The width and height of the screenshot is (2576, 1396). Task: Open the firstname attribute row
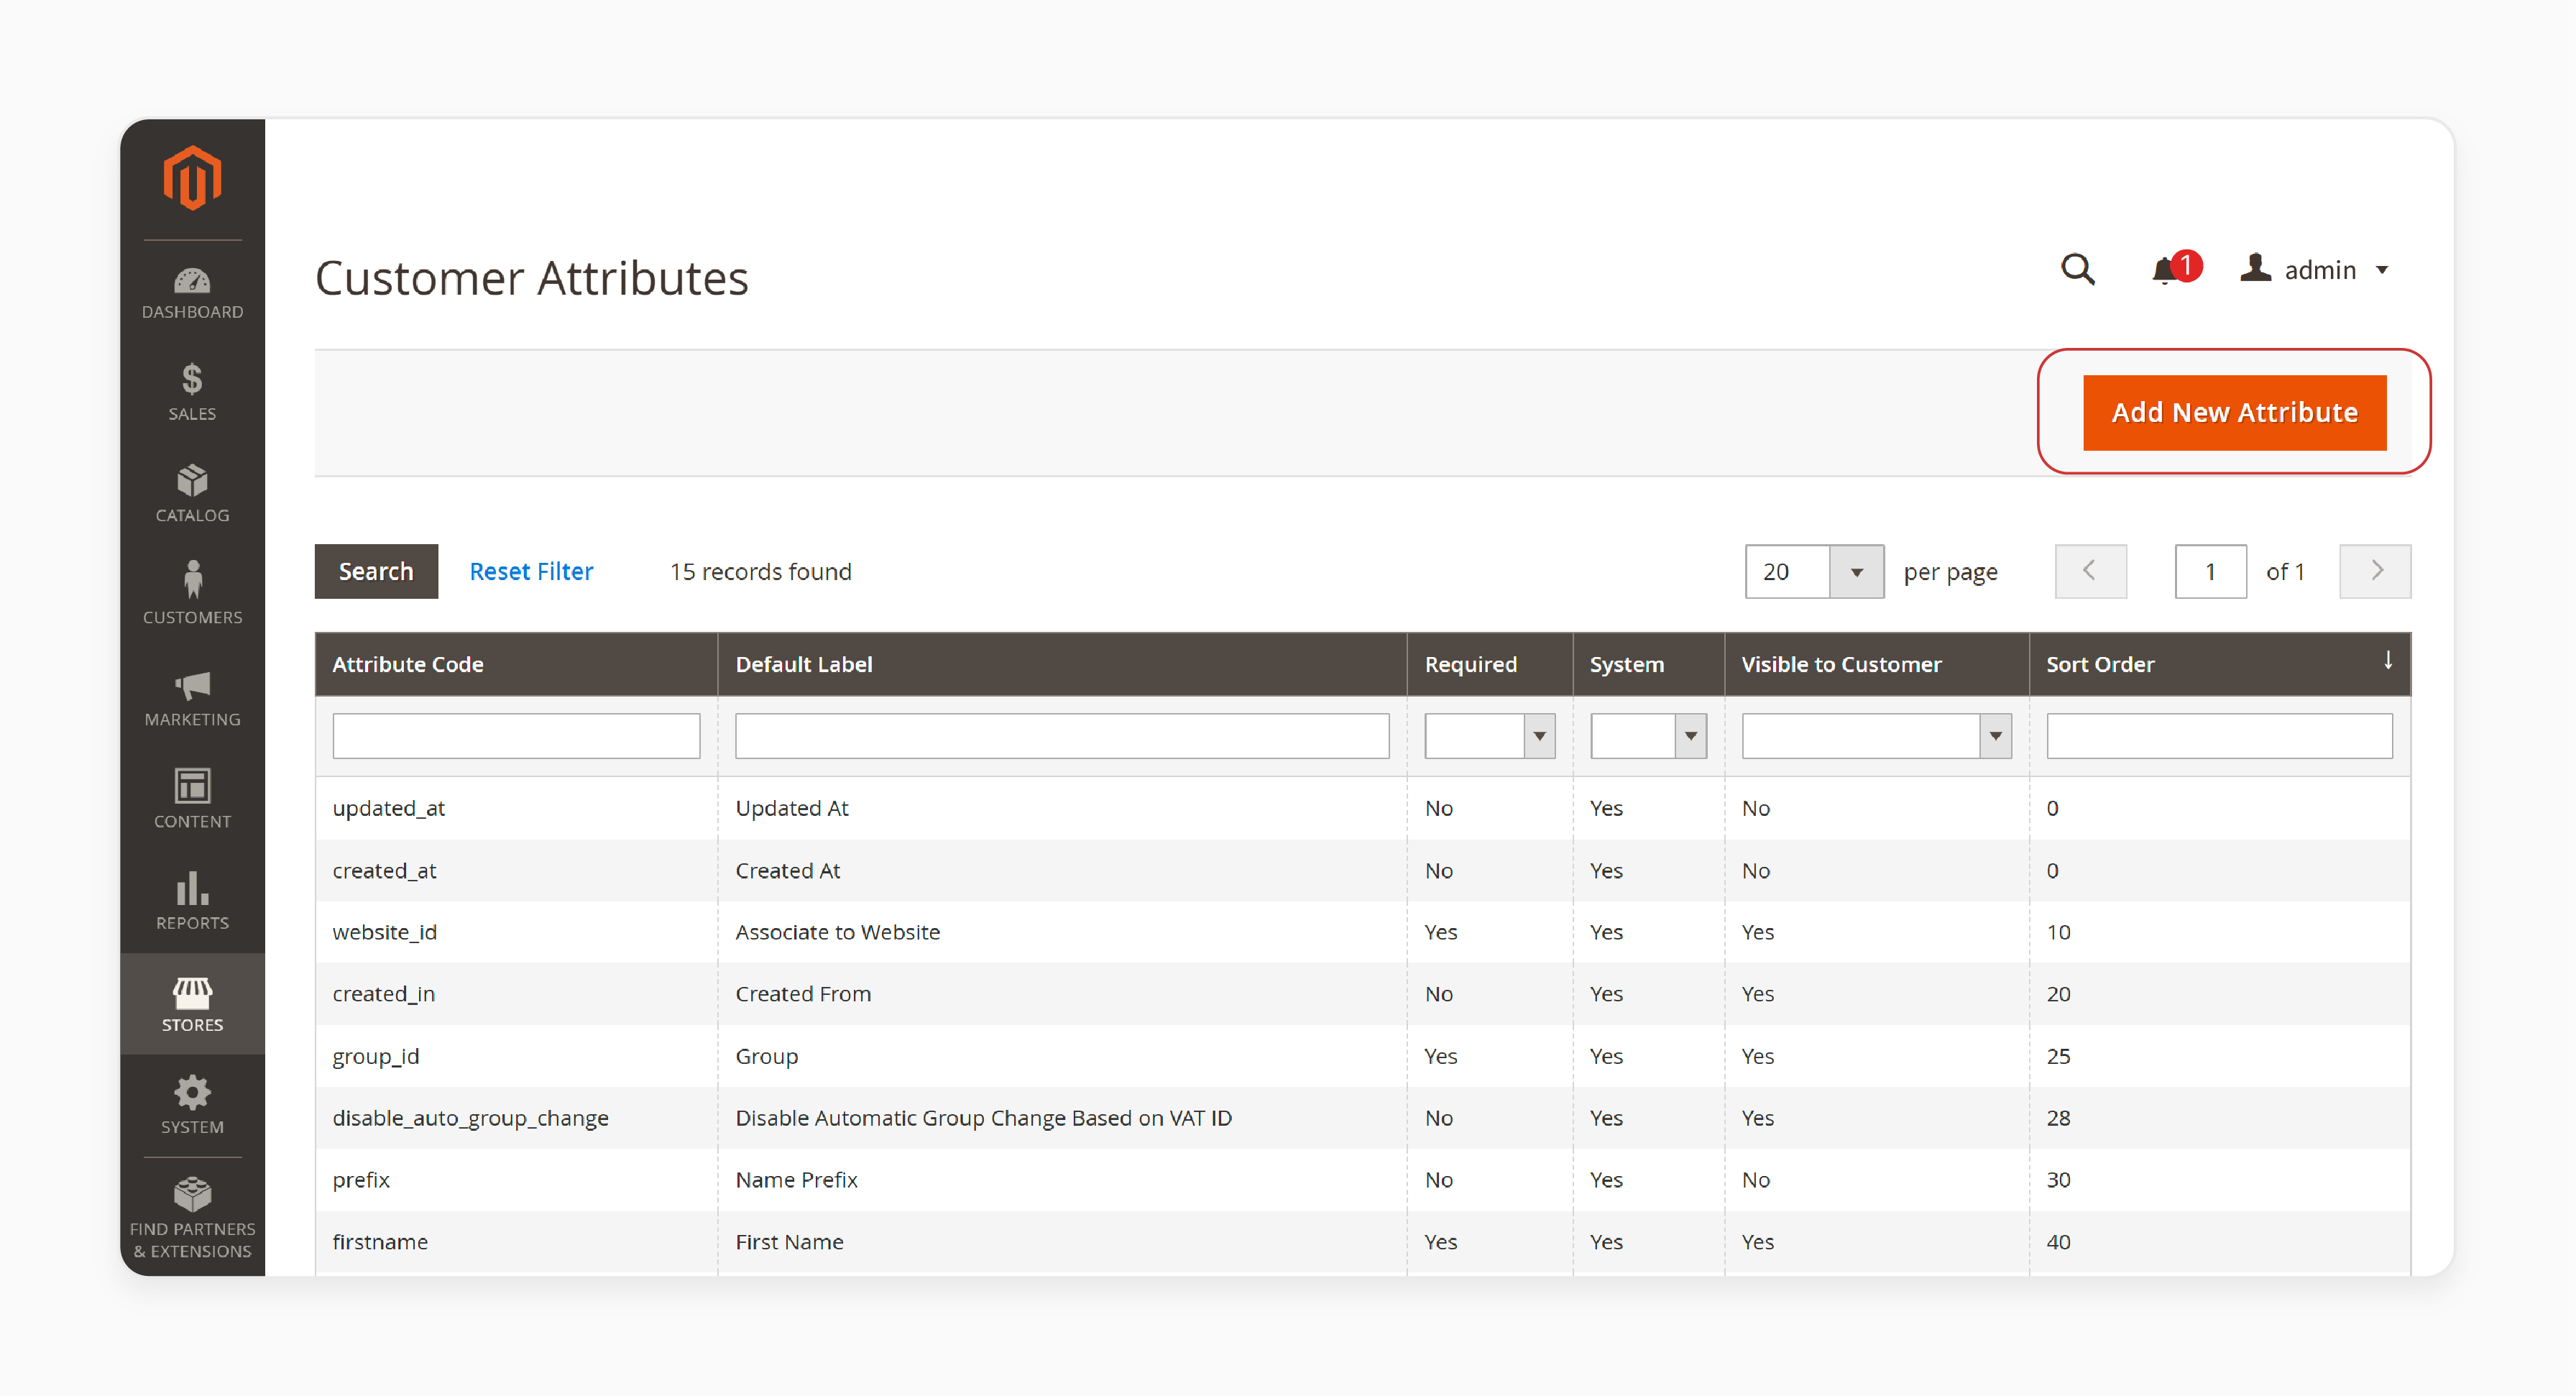[x=1362, y=1242]
